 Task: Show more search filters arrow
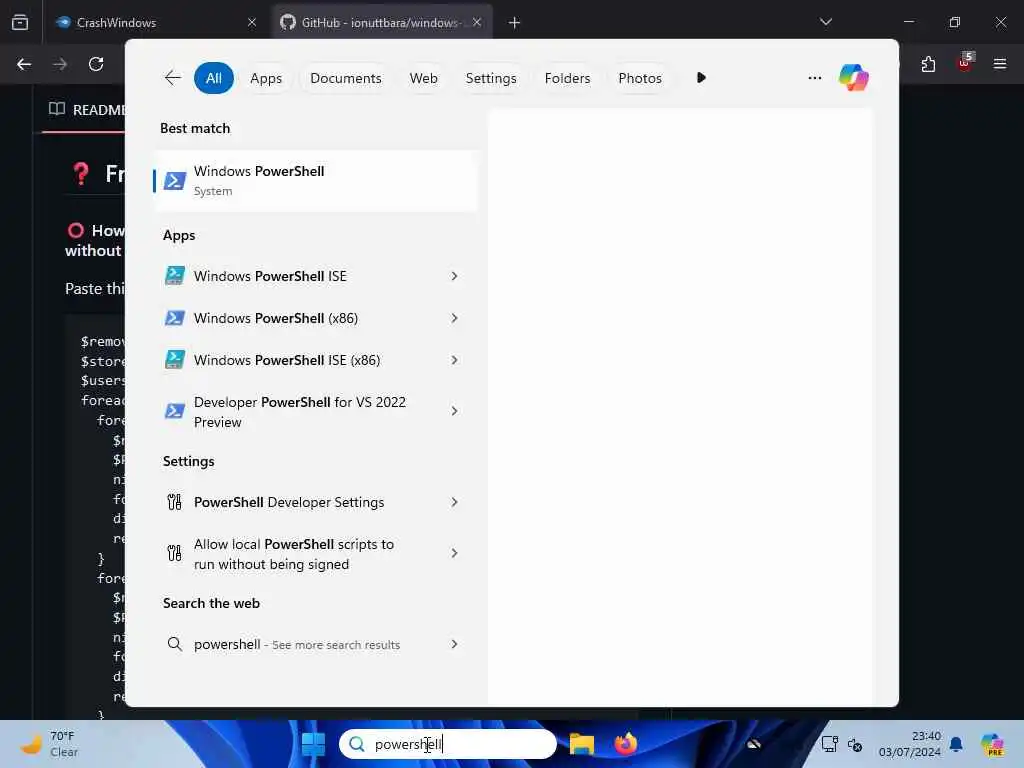pyautogui.click(x=701, y=78)
